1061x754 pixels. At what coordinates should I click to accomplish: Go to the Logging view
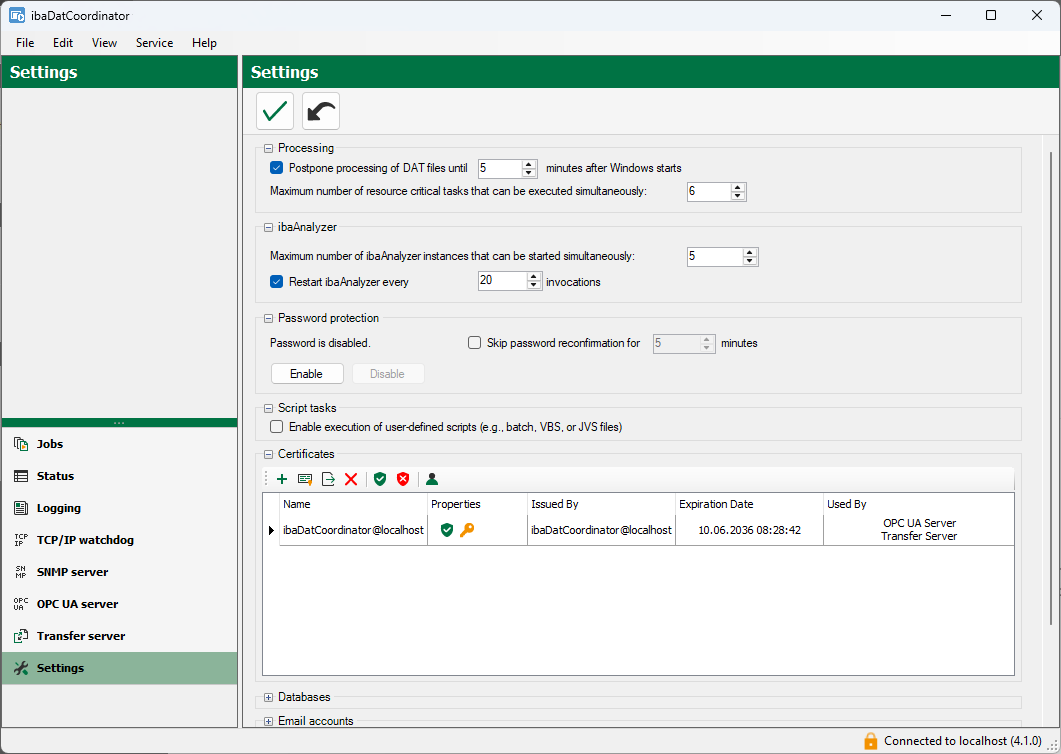tap(119, 508)
